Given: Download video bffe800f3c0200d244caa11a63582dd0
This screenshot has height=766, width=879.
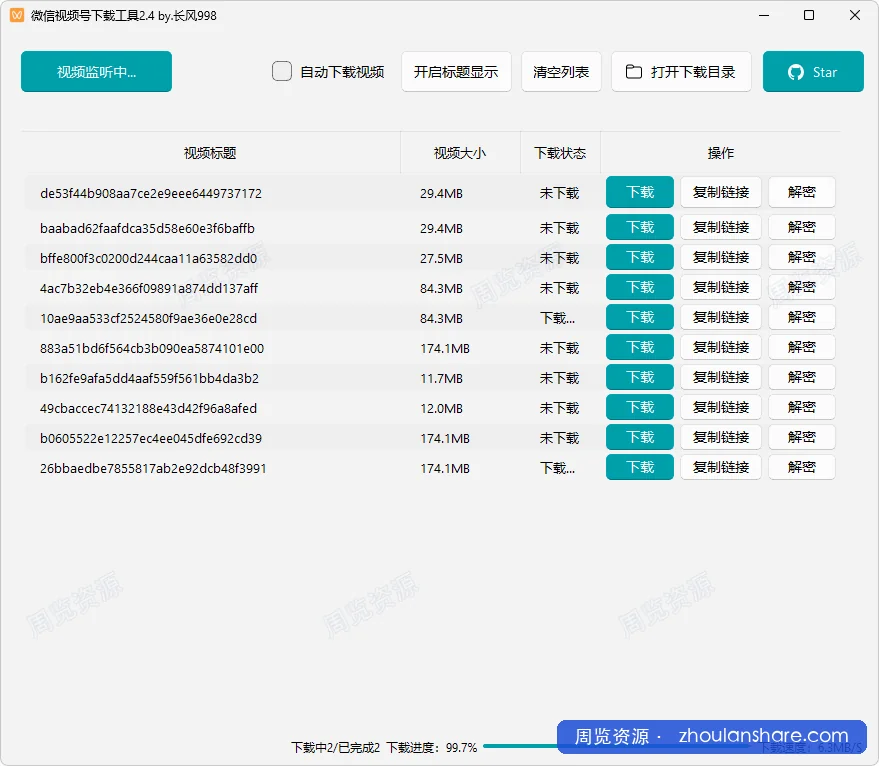Looking at the screenshot, I should [x=640, y=257].
